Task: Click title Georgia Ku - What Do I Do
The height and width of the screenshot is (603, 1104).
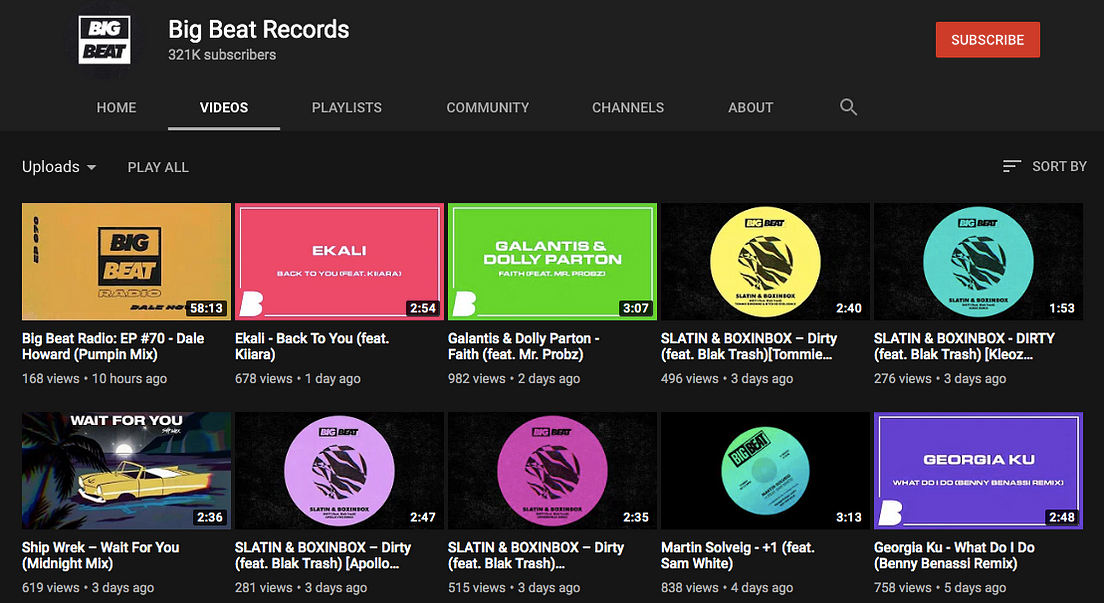Action: point(954,555)
